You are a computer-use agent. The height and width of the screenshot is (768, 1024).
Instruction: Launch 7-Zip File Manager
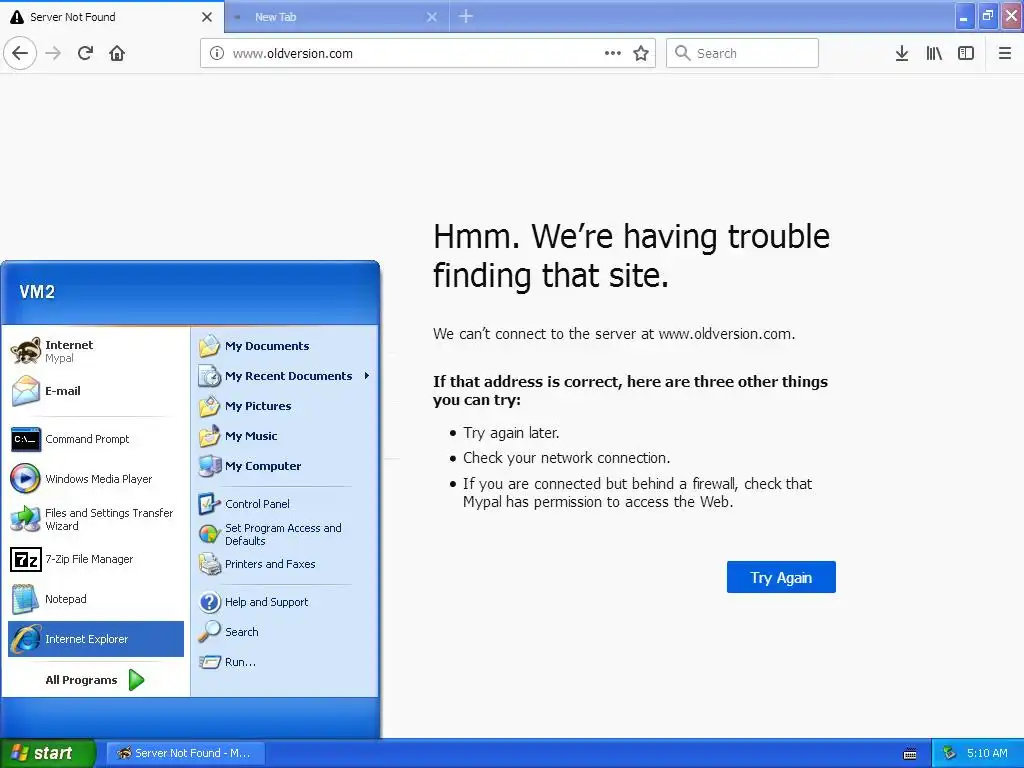point(96,560)
